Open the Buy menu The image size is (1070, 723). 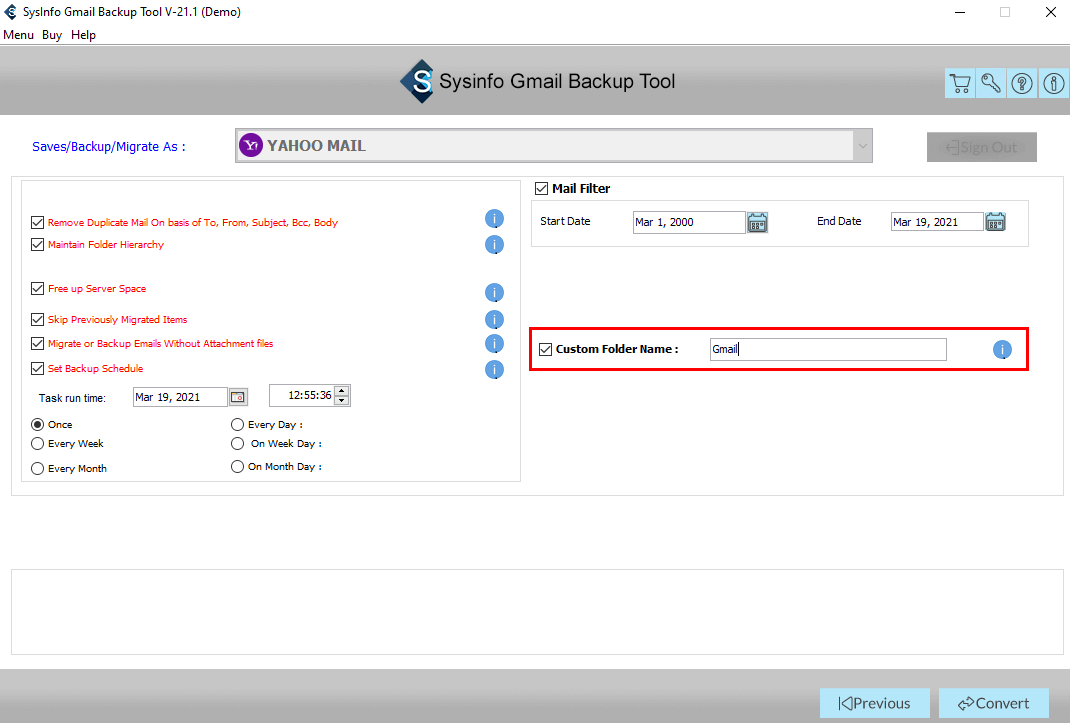(52, 35)
